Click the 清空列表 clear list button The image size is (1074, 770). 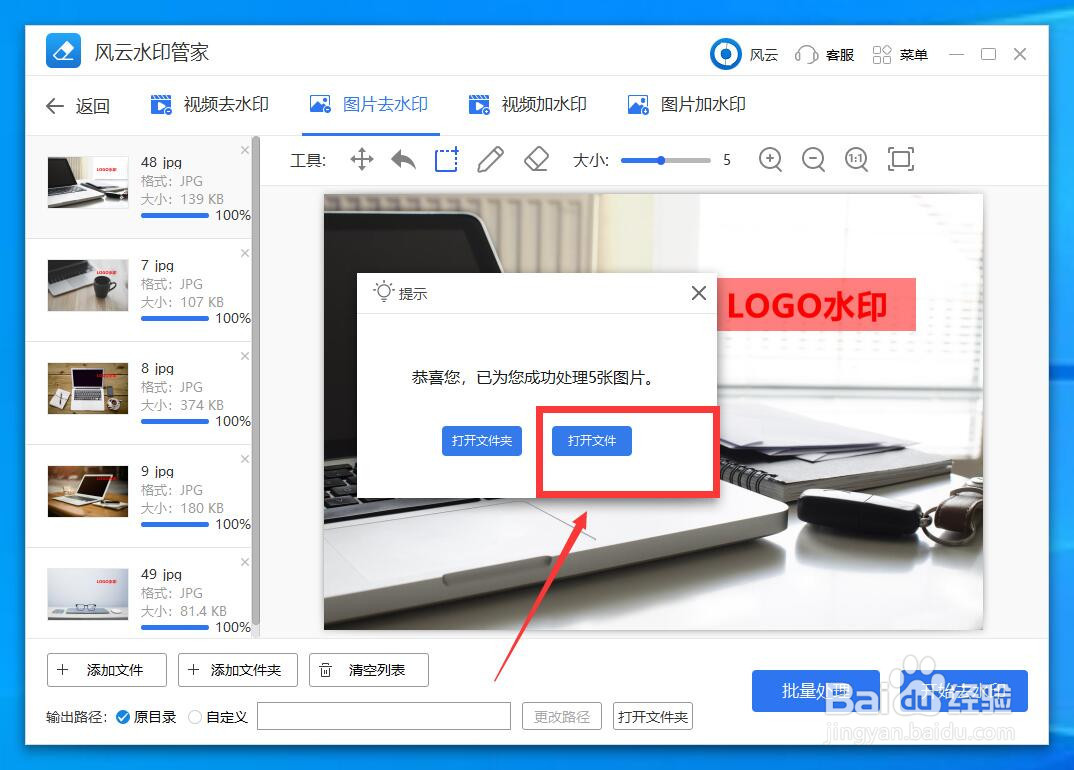368,670
